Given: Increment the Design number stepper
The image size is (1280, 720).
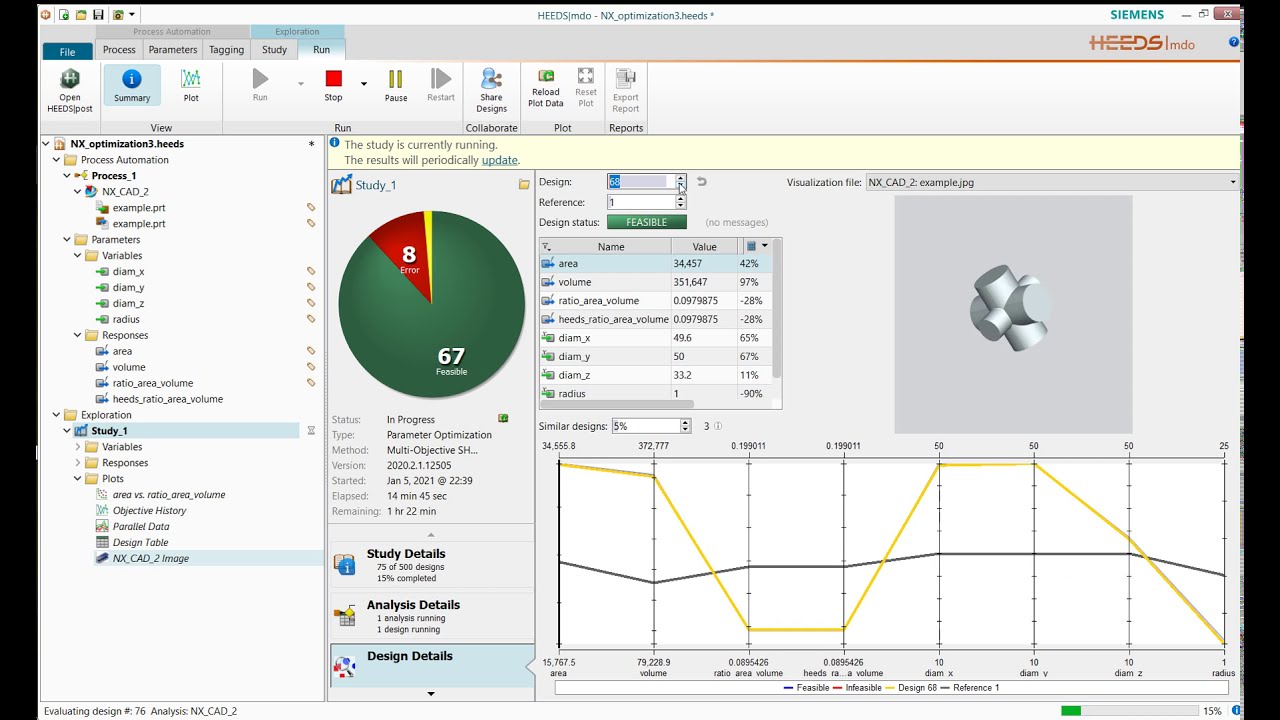Looking at the screenshot, I should tap(681, 178).
